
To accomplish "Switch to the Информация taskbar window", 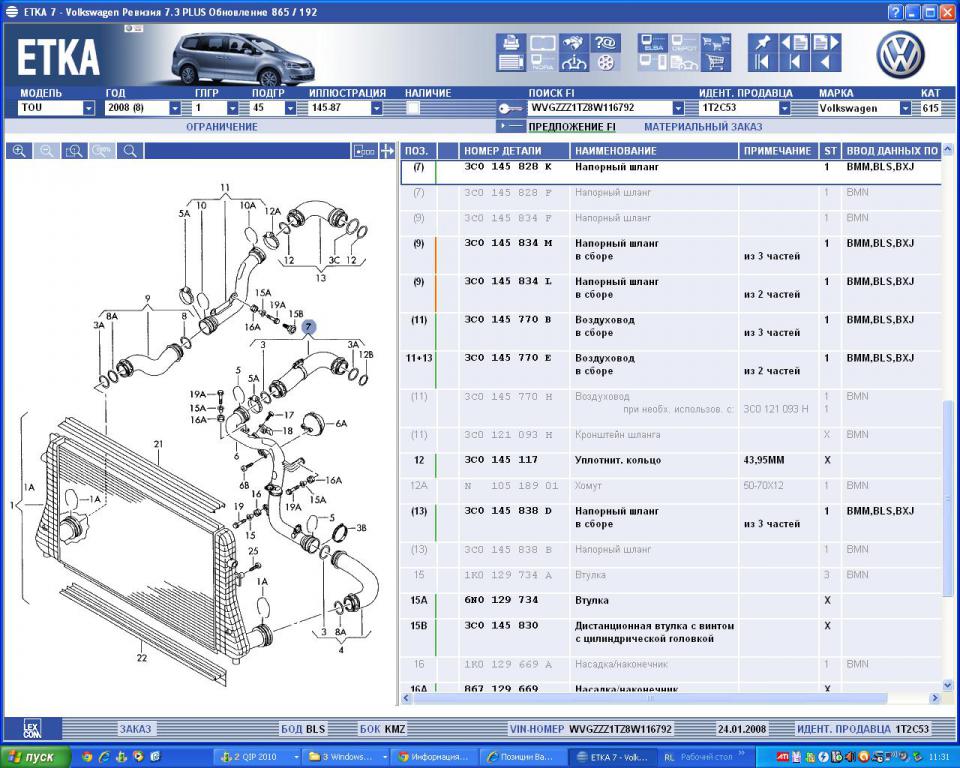I will [x=433, y=757].
